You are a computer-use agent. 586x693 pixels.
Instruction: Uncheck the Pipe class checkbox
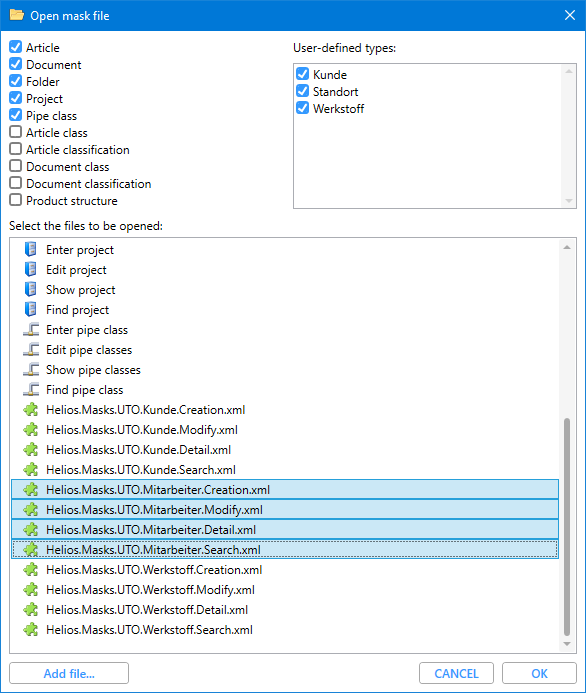[x=15, y=115]
